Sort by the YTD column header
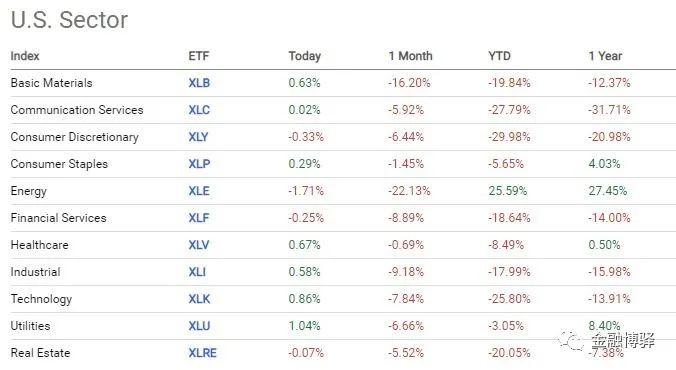The width and height of the screenshot is (676, 370). point(499,56)
